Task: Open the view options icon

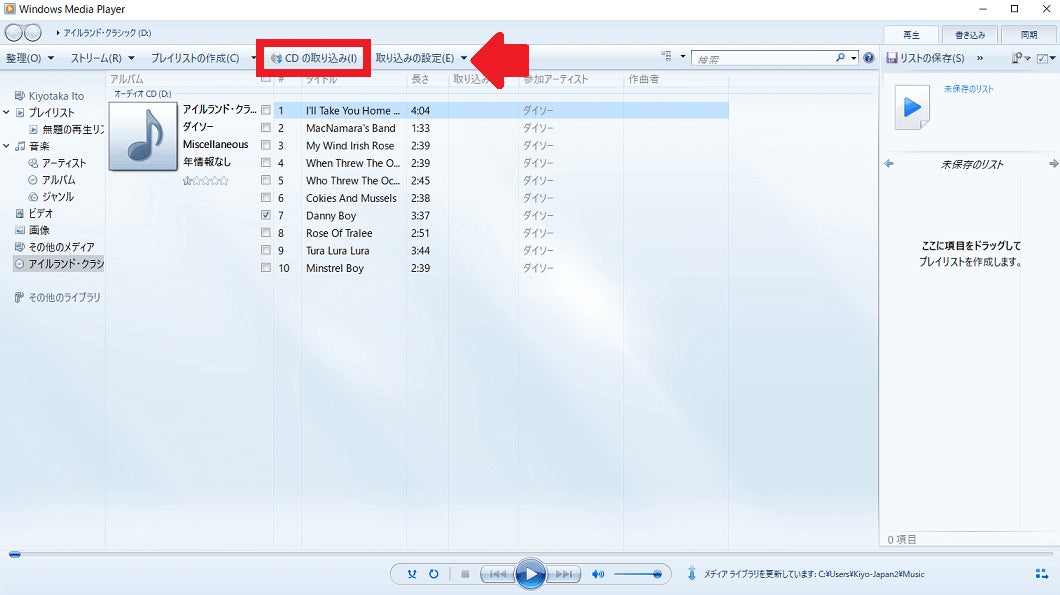Action: pyautogui.click(x=667, y=57)
